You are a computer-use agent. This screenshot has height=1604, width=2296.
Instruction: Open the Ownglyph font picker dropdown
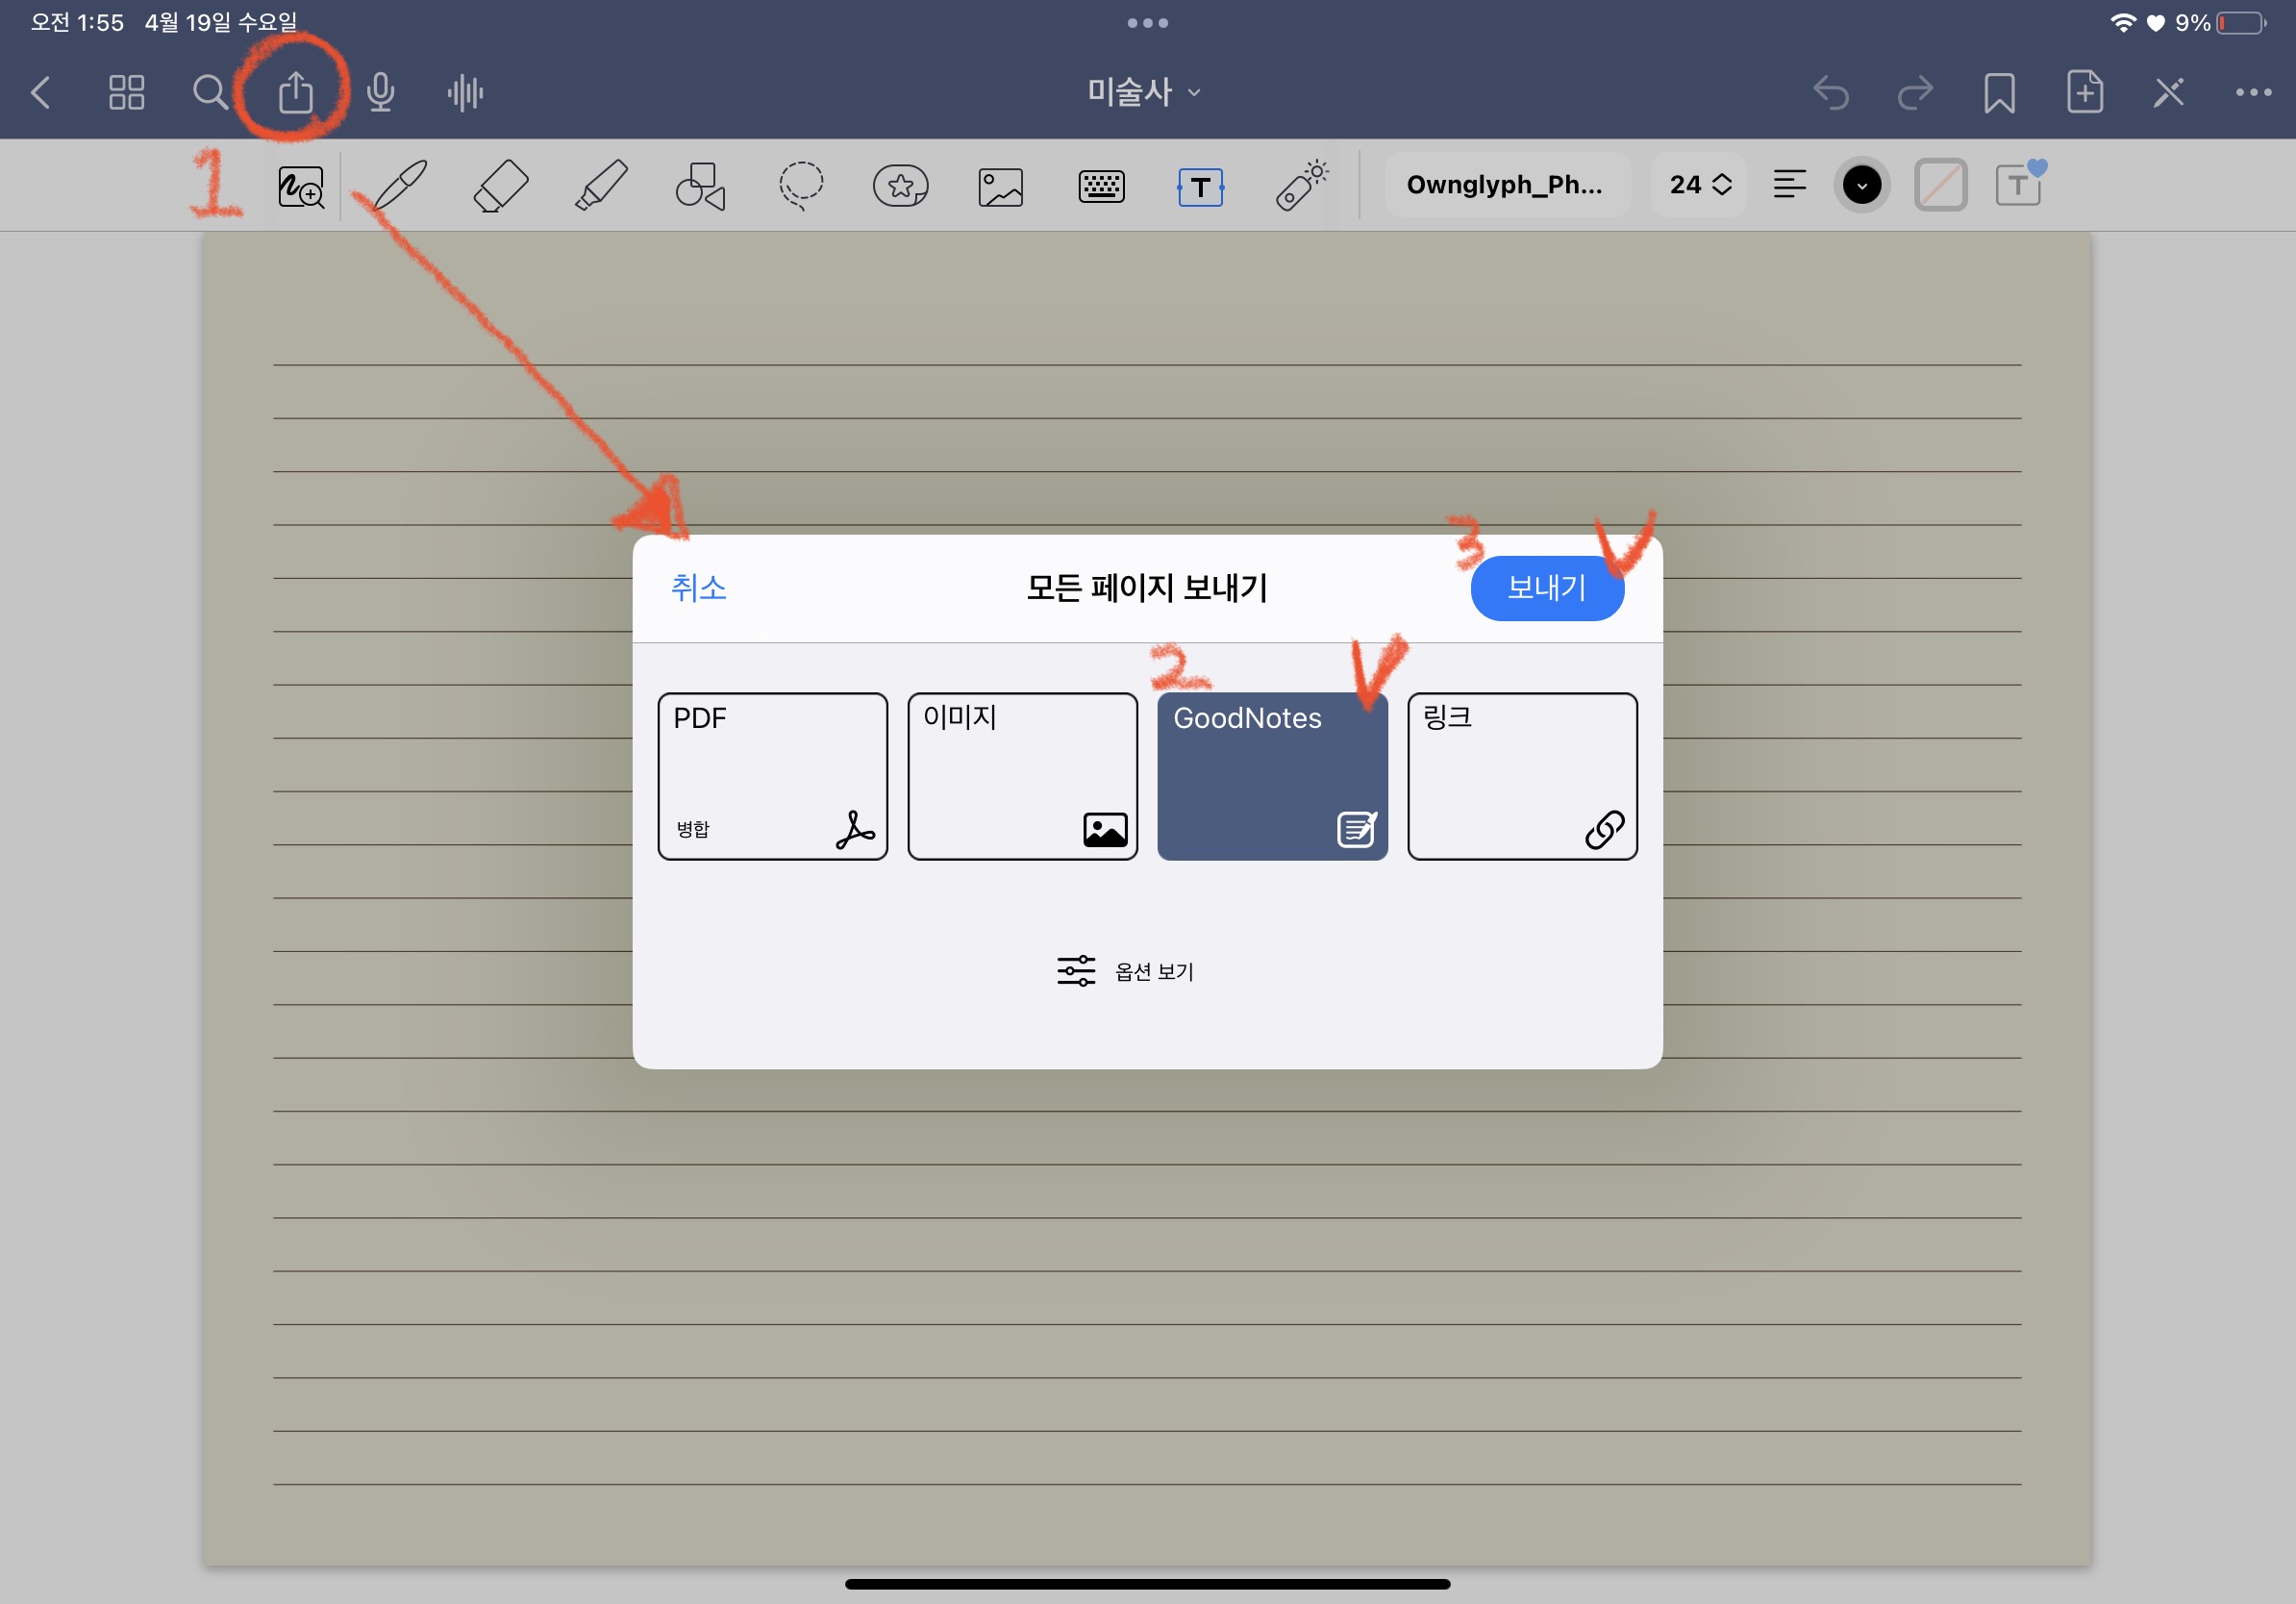pyautogui.click(x=1507, y=185)
